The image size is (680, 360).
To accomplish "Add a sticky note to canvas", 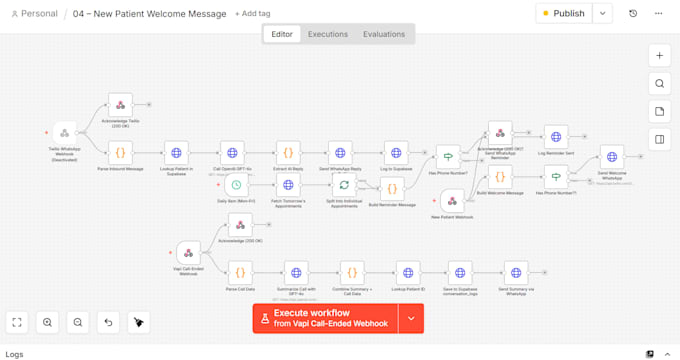I will click(x=660, y=111).
